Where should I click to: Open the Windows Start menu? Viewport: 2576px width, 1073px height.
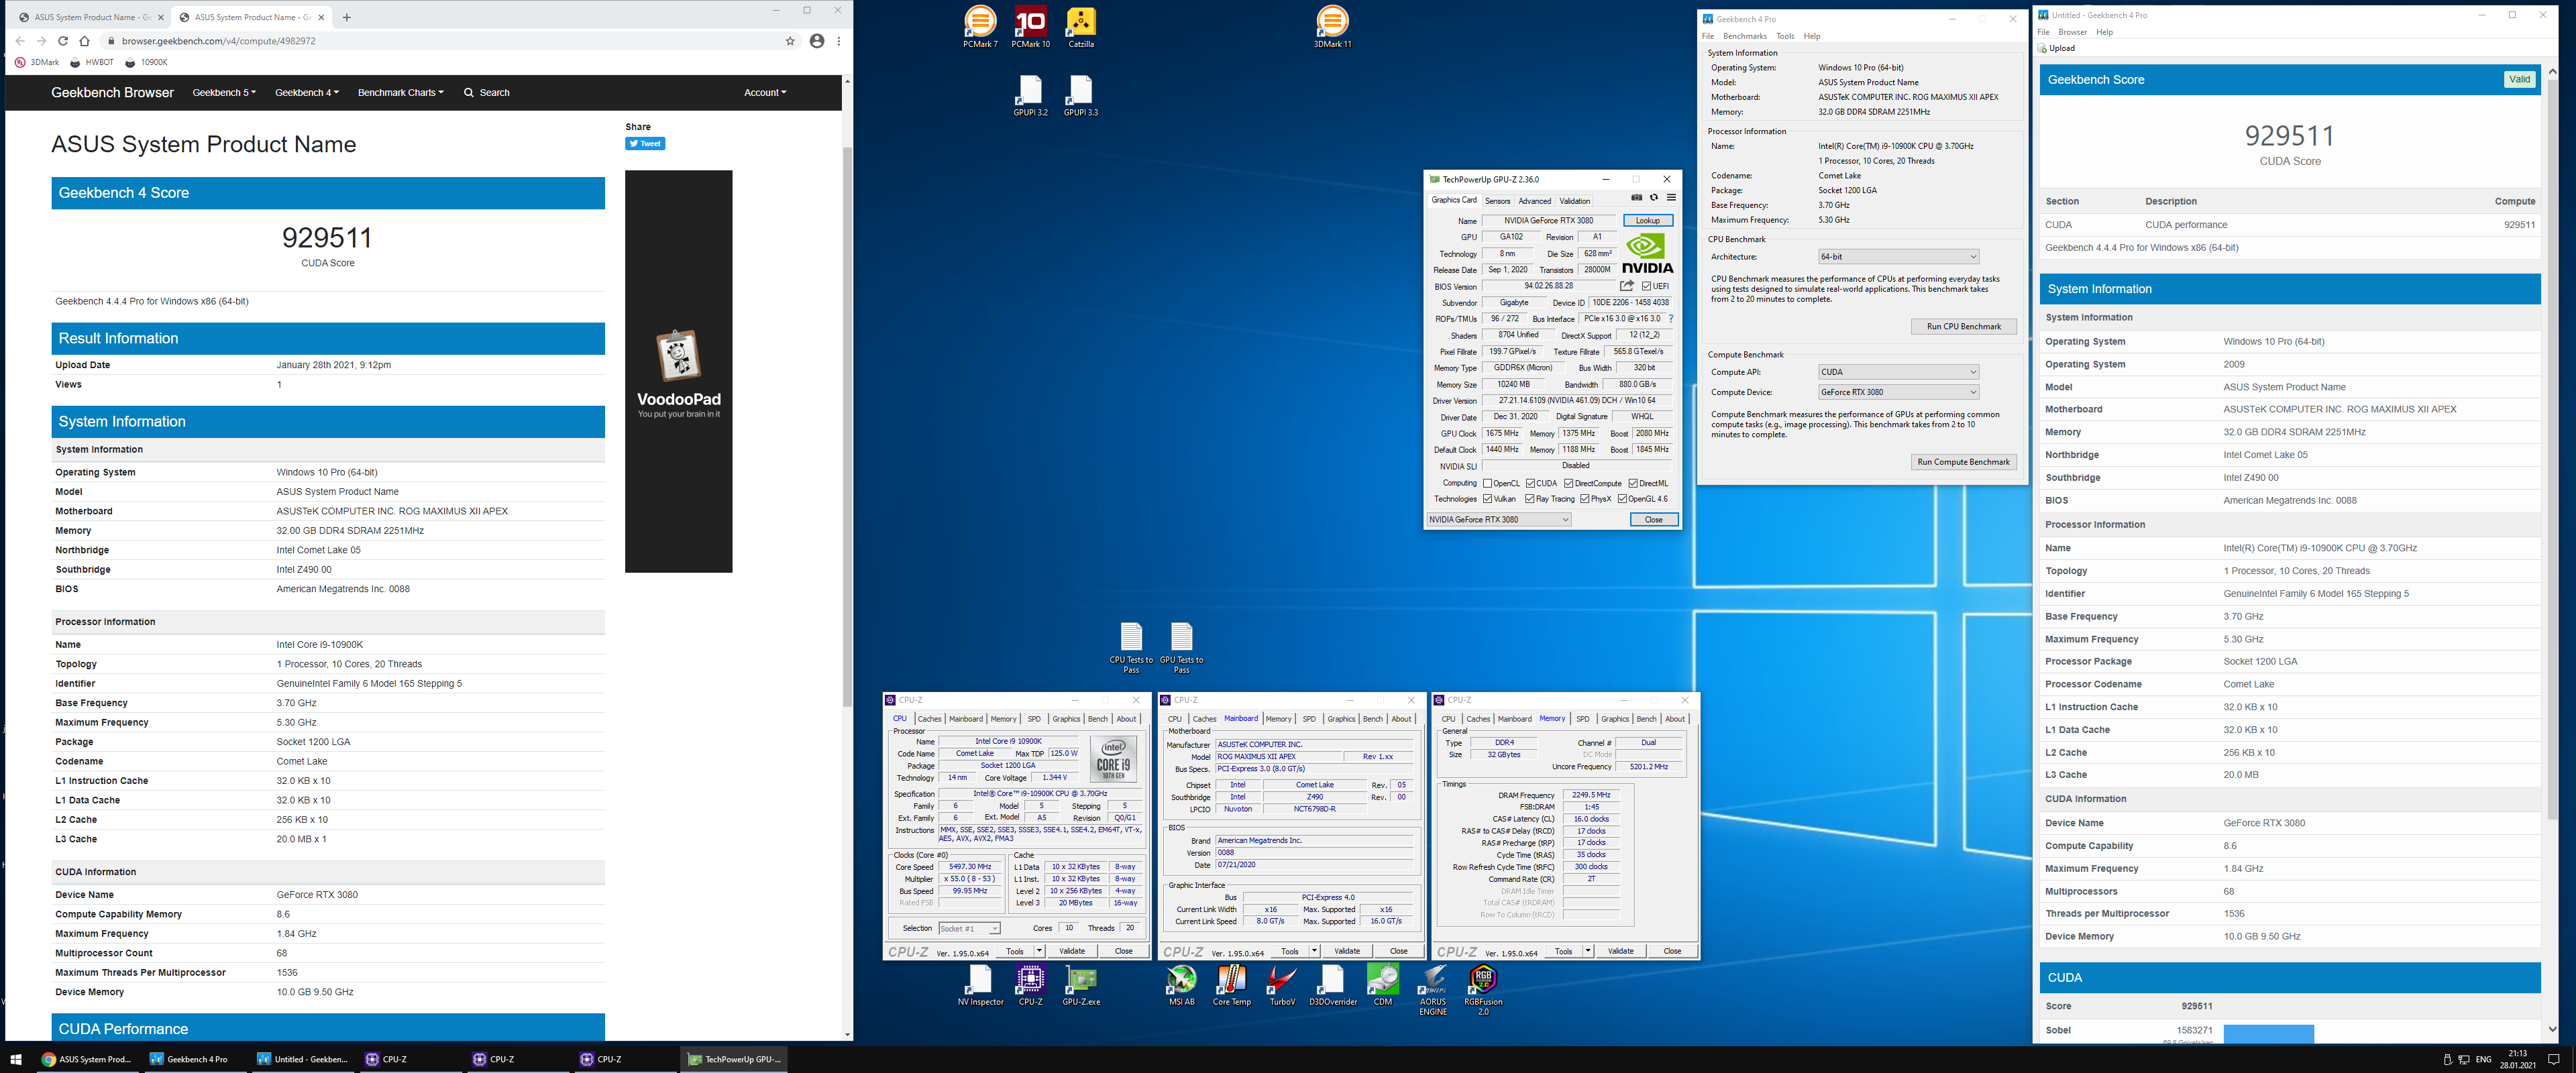[16, 1059]
